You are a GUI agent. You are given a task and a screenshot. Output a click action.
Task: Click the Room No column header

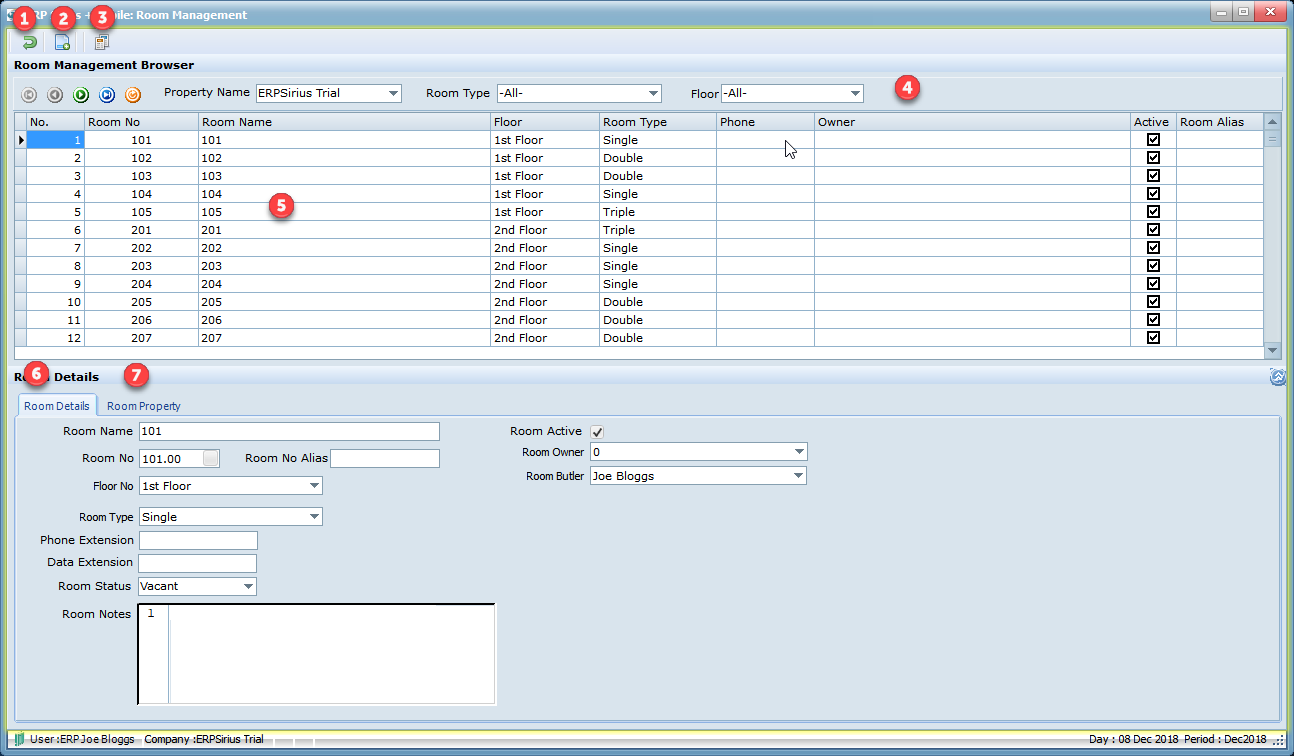click(141, 122)
